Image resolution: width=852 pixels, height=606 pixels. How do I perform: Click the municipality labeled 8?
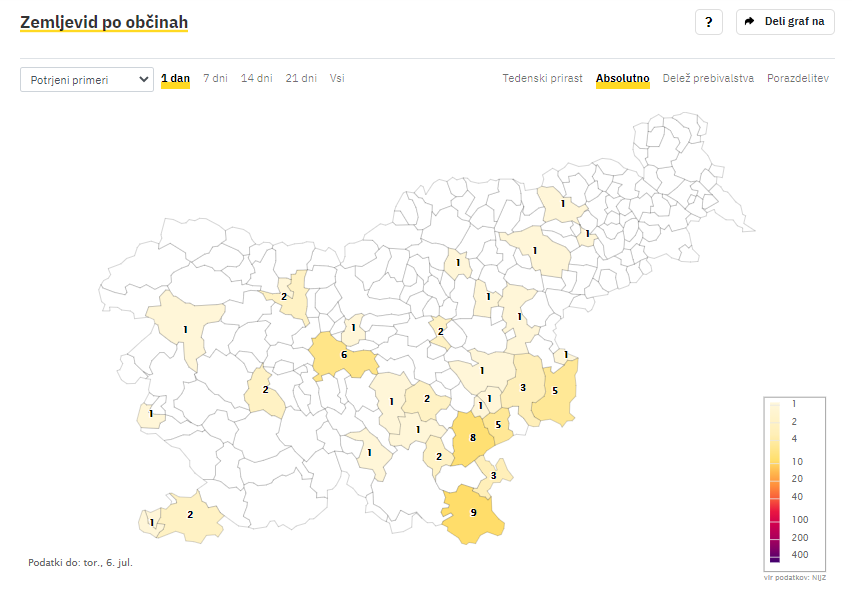click(x=470, y=440)
